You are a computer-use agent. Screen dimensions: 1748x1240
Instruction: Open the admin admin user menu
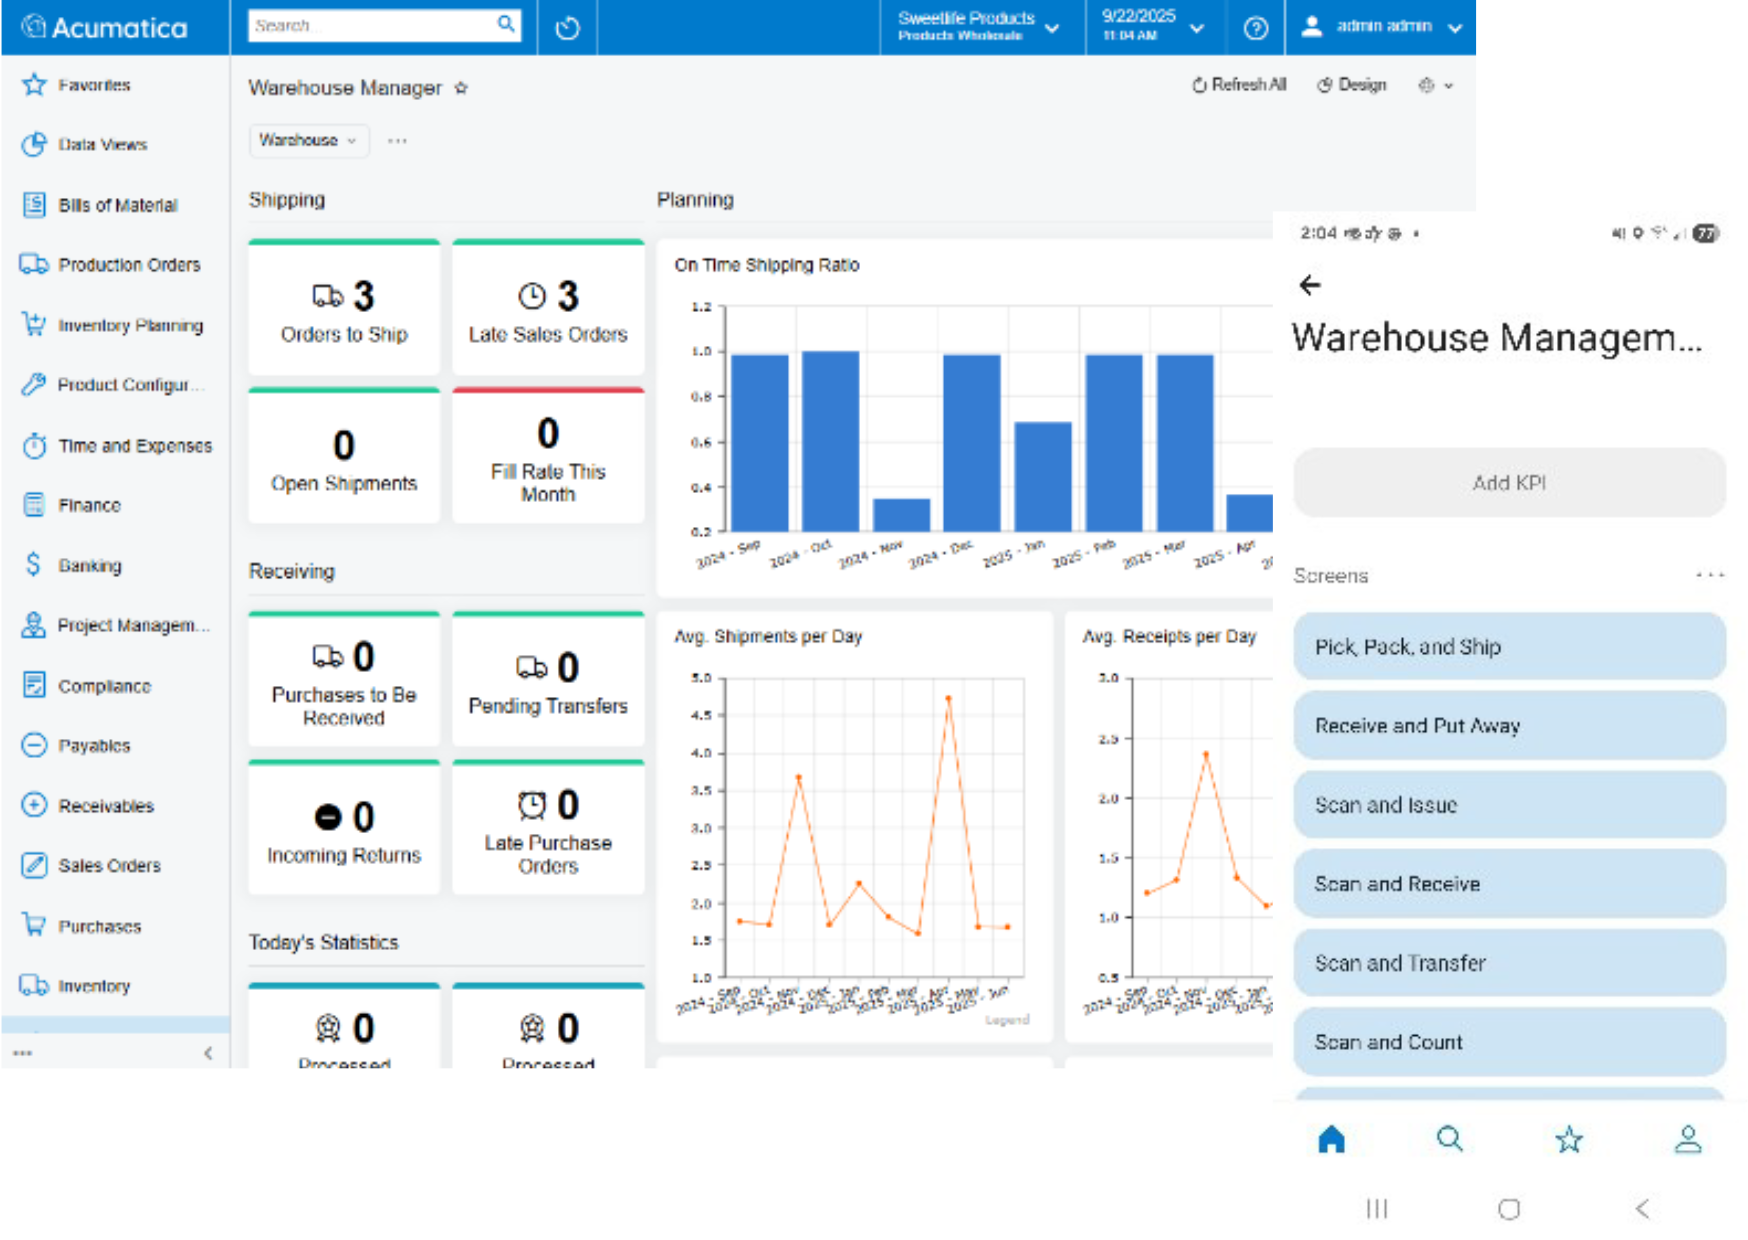pos(1381,27)
